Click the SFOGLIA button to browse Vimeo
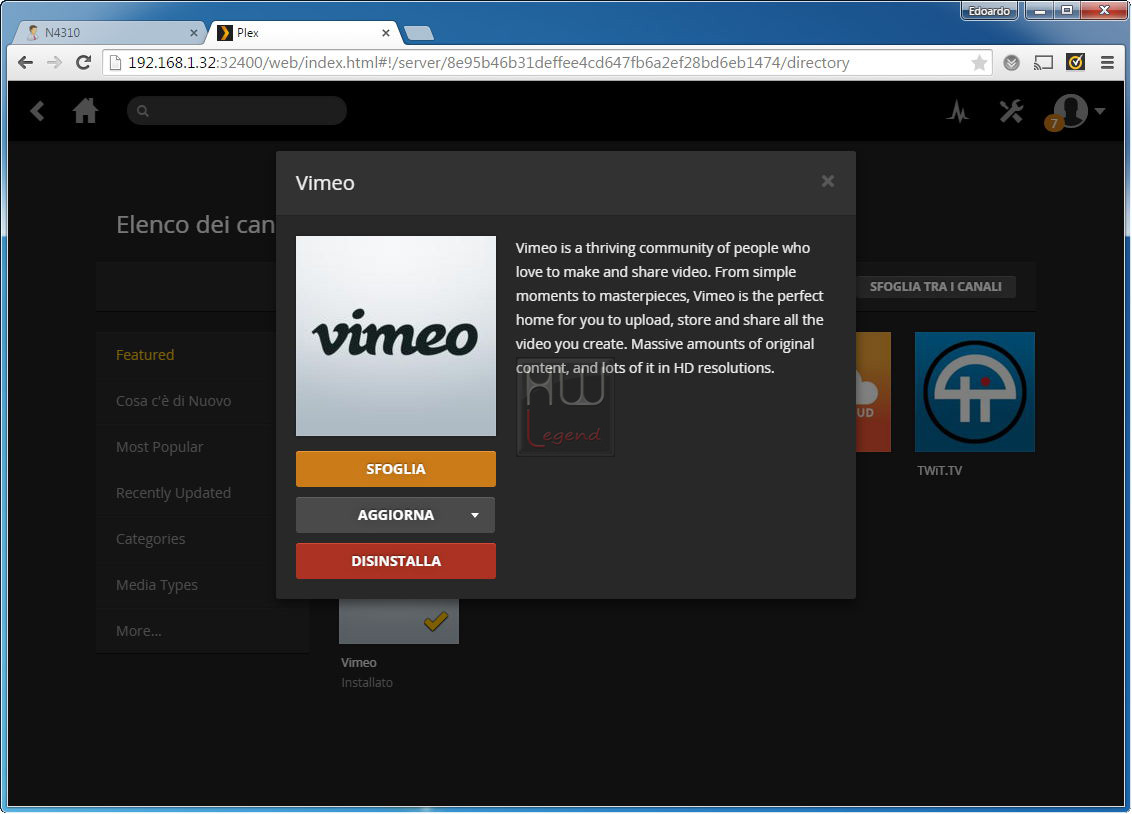This screenshot has height=814, width=1132. point(396,469)
